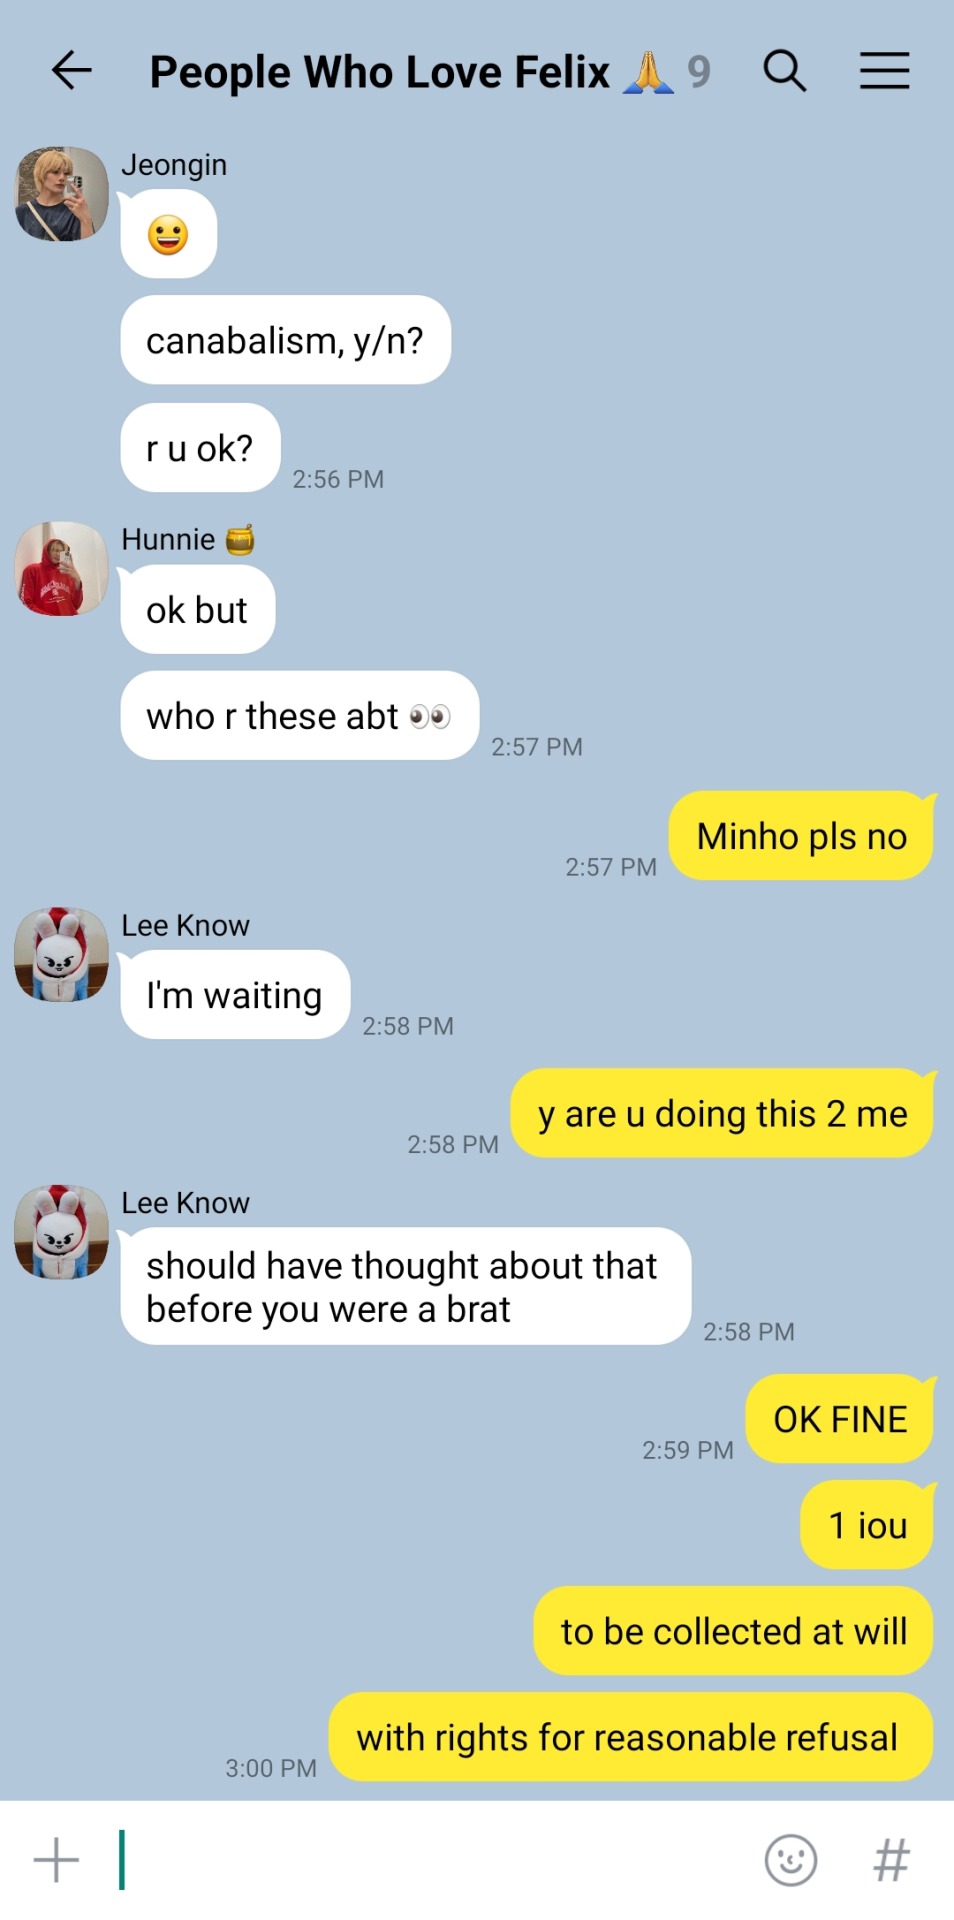Screen dimensions: 954x1920
Task: Tap Lee Know's avatar beside brat message
Action: pyautogui.click(x=62, y=1232)
